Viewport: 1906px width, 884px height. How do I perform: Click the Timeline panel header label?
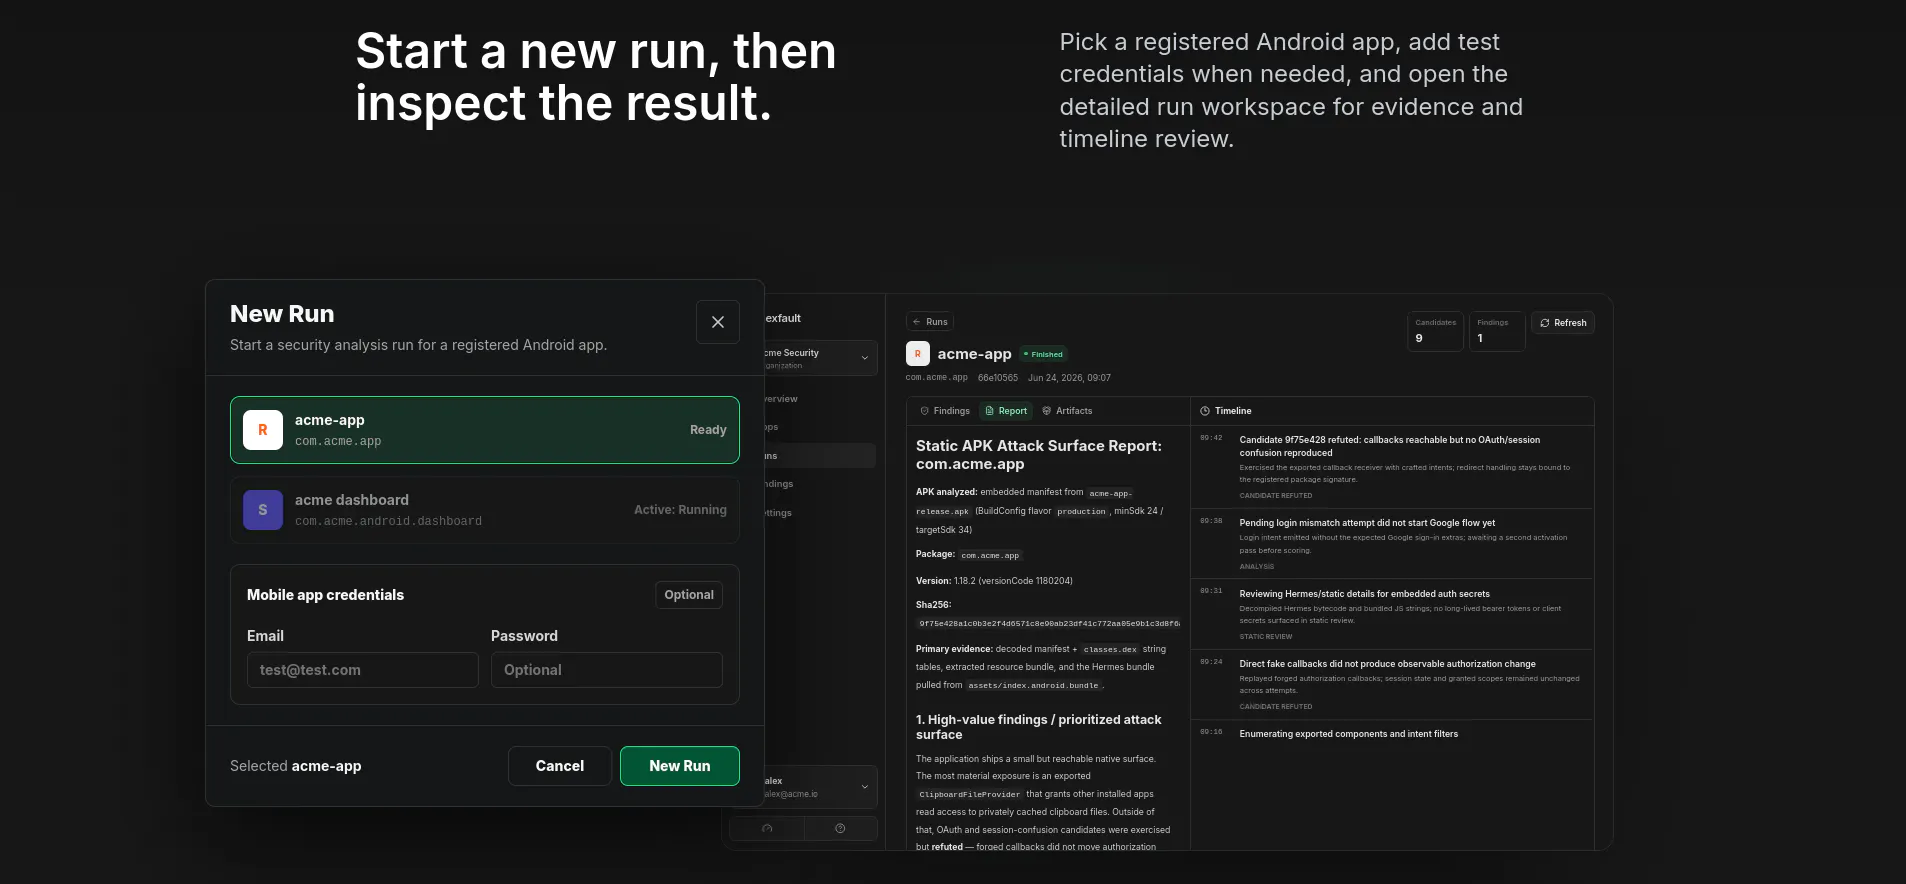coord(1233,411)
